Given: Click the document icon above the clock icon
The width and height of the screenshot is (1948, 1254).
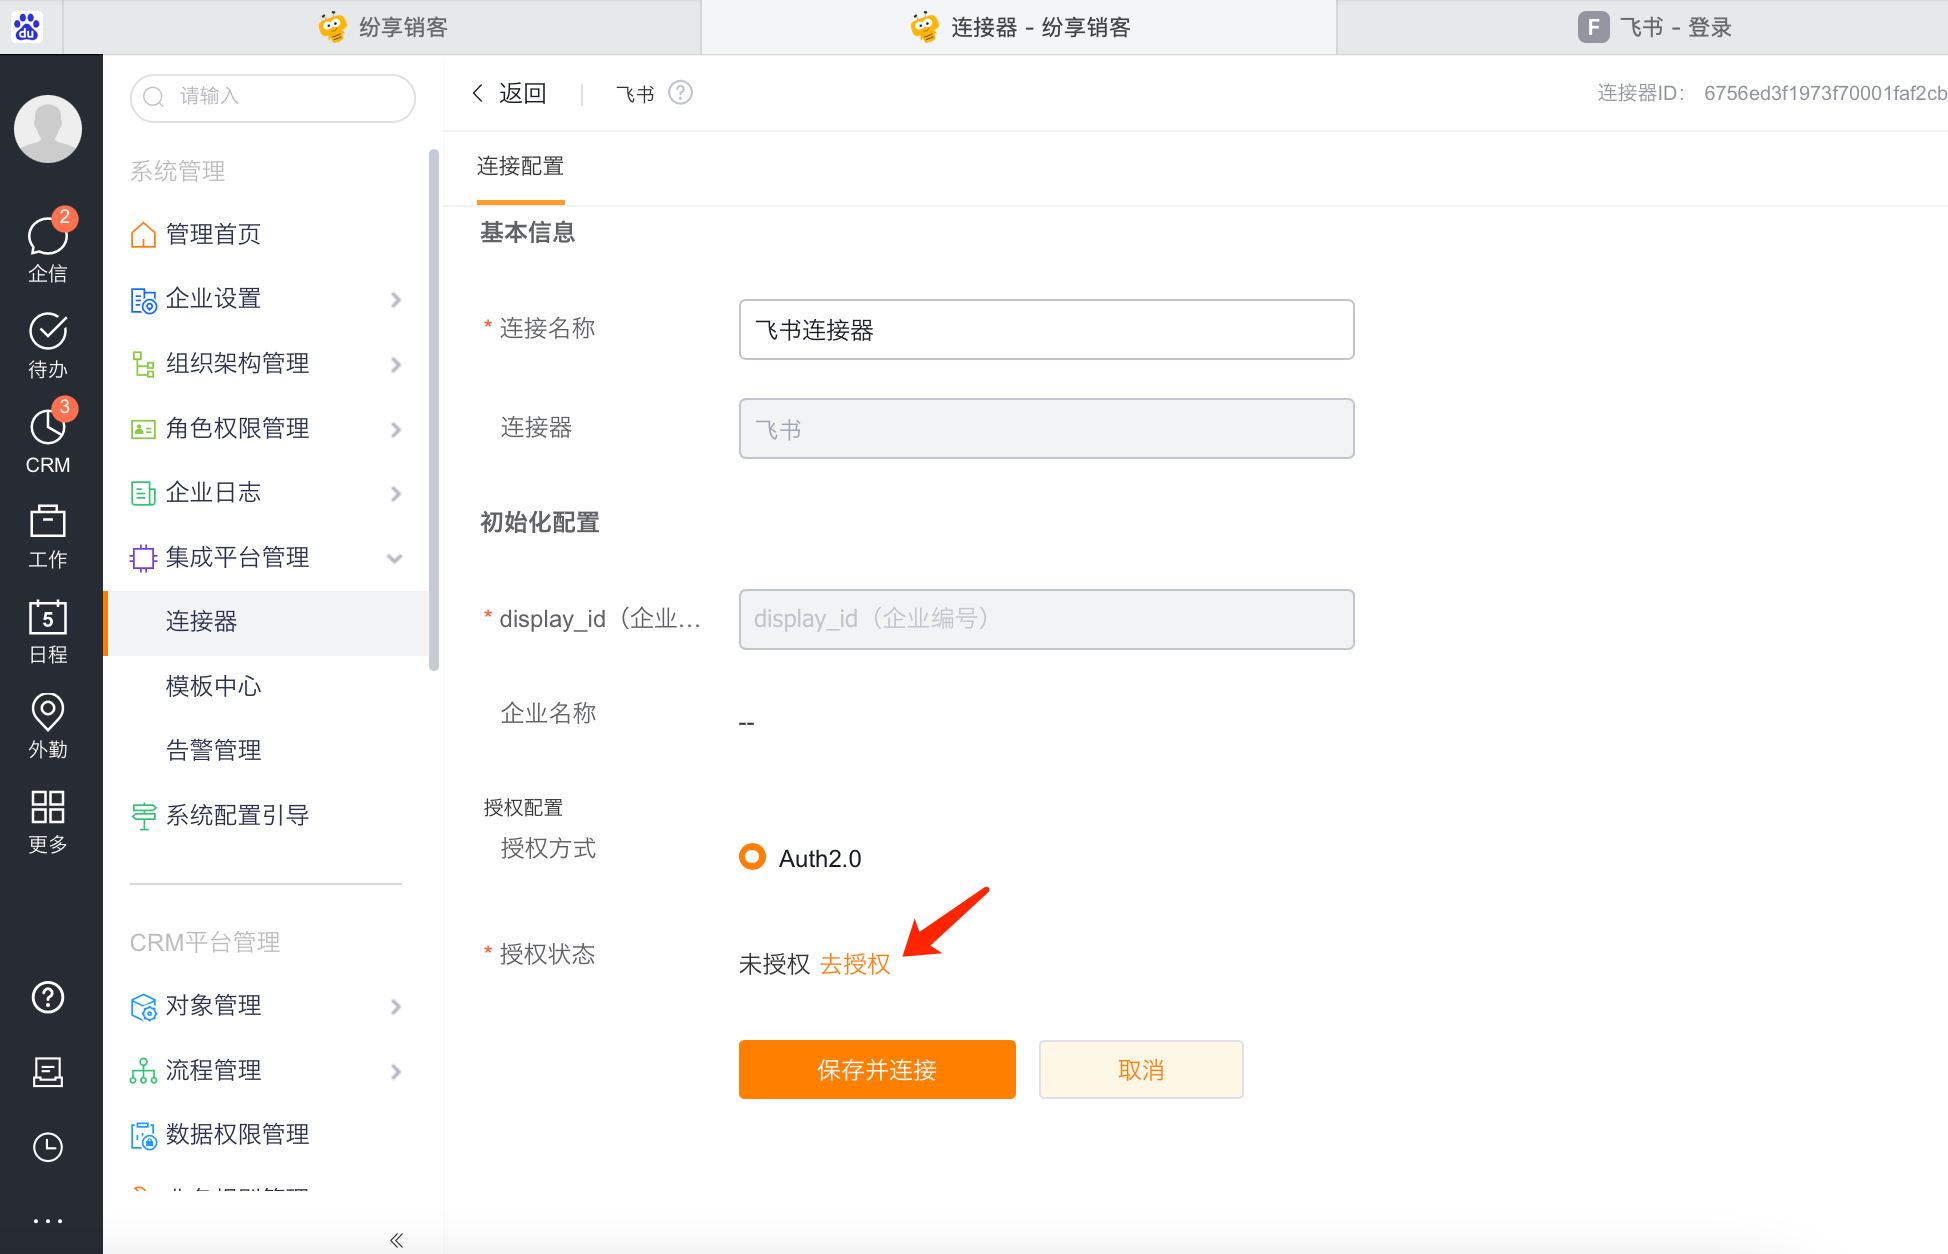Looking at the screenshot, I should 48,1072.
